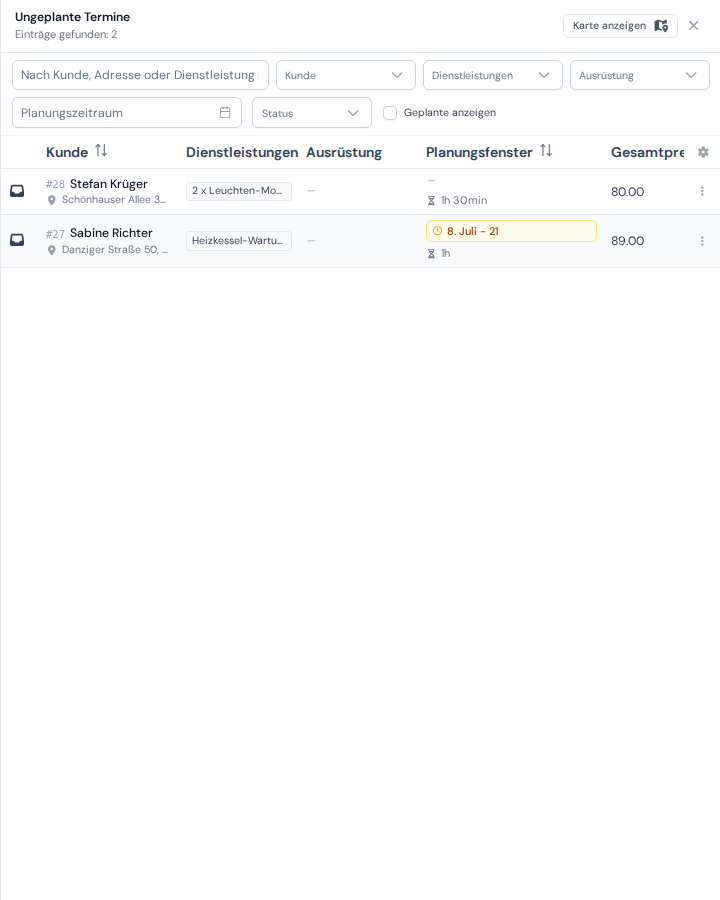Viewport: 720px width, 900px height.
Task: Sort by Planungsfenster column arrows
Action: pyautogui.click(x=546, y=151)
